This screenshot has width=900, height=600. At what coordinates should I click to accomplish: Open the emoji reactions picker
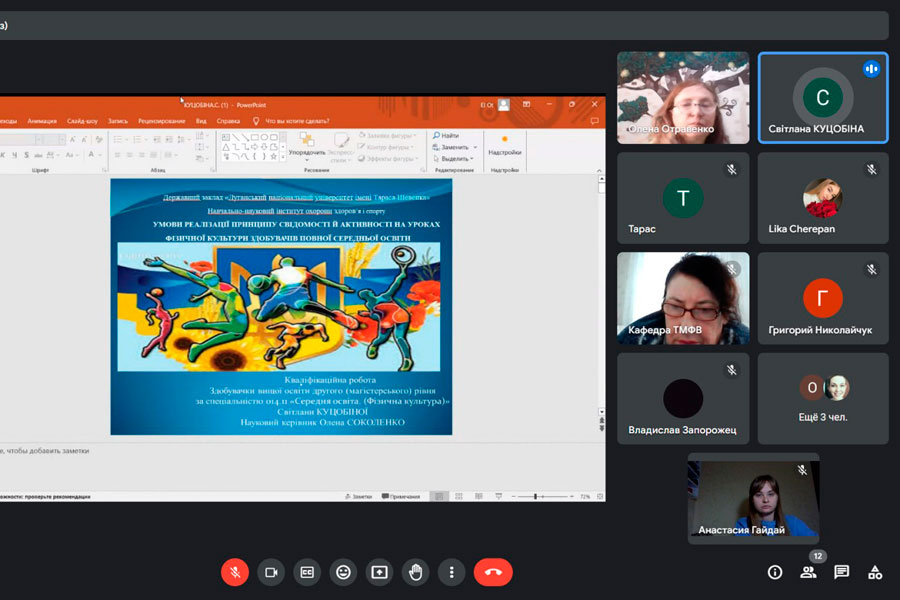[343, 572]
